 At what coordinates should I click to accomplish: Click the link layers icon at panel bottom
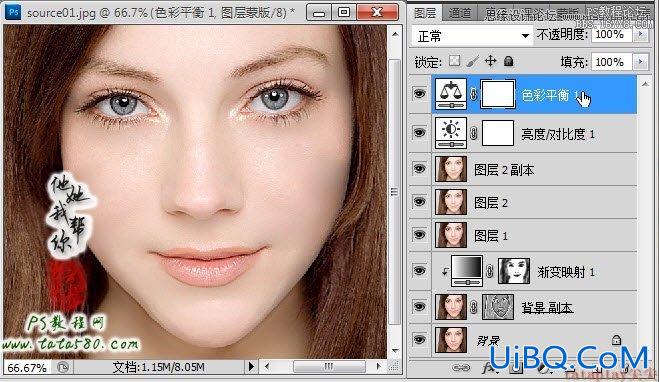(461, 368)
